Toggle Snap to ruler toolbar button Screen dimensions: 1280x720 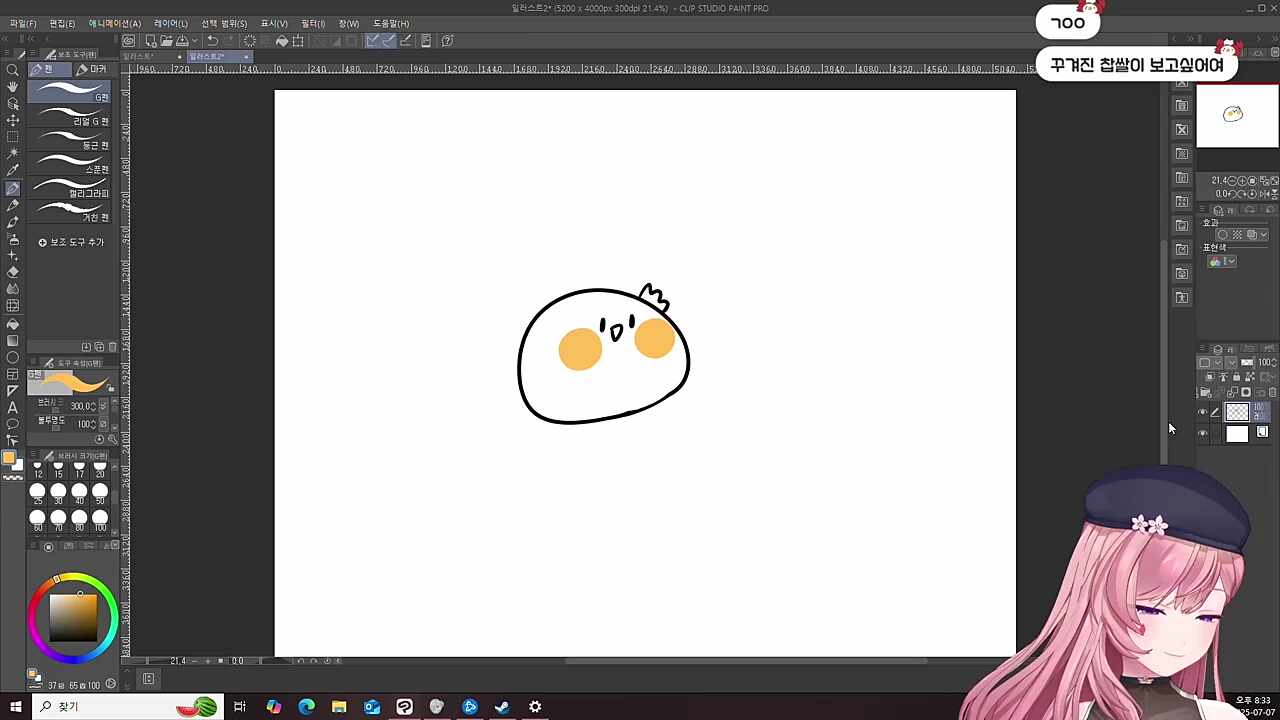tap(373, 41)
